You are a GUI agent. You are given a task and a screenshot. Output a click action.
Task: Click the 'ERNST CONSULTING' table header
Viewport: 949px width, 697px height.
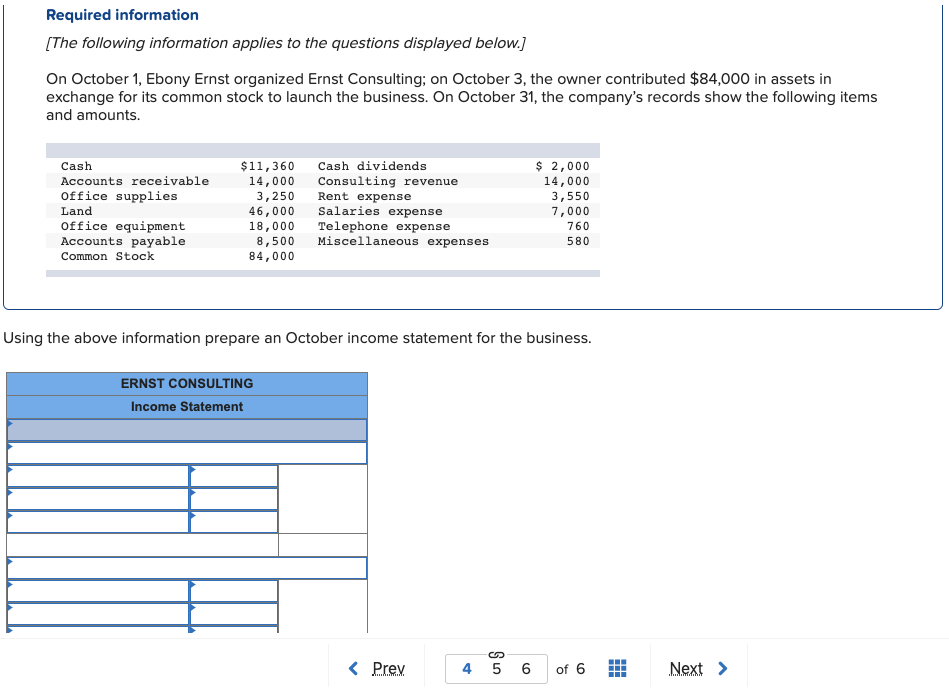[x=187, y=384]
